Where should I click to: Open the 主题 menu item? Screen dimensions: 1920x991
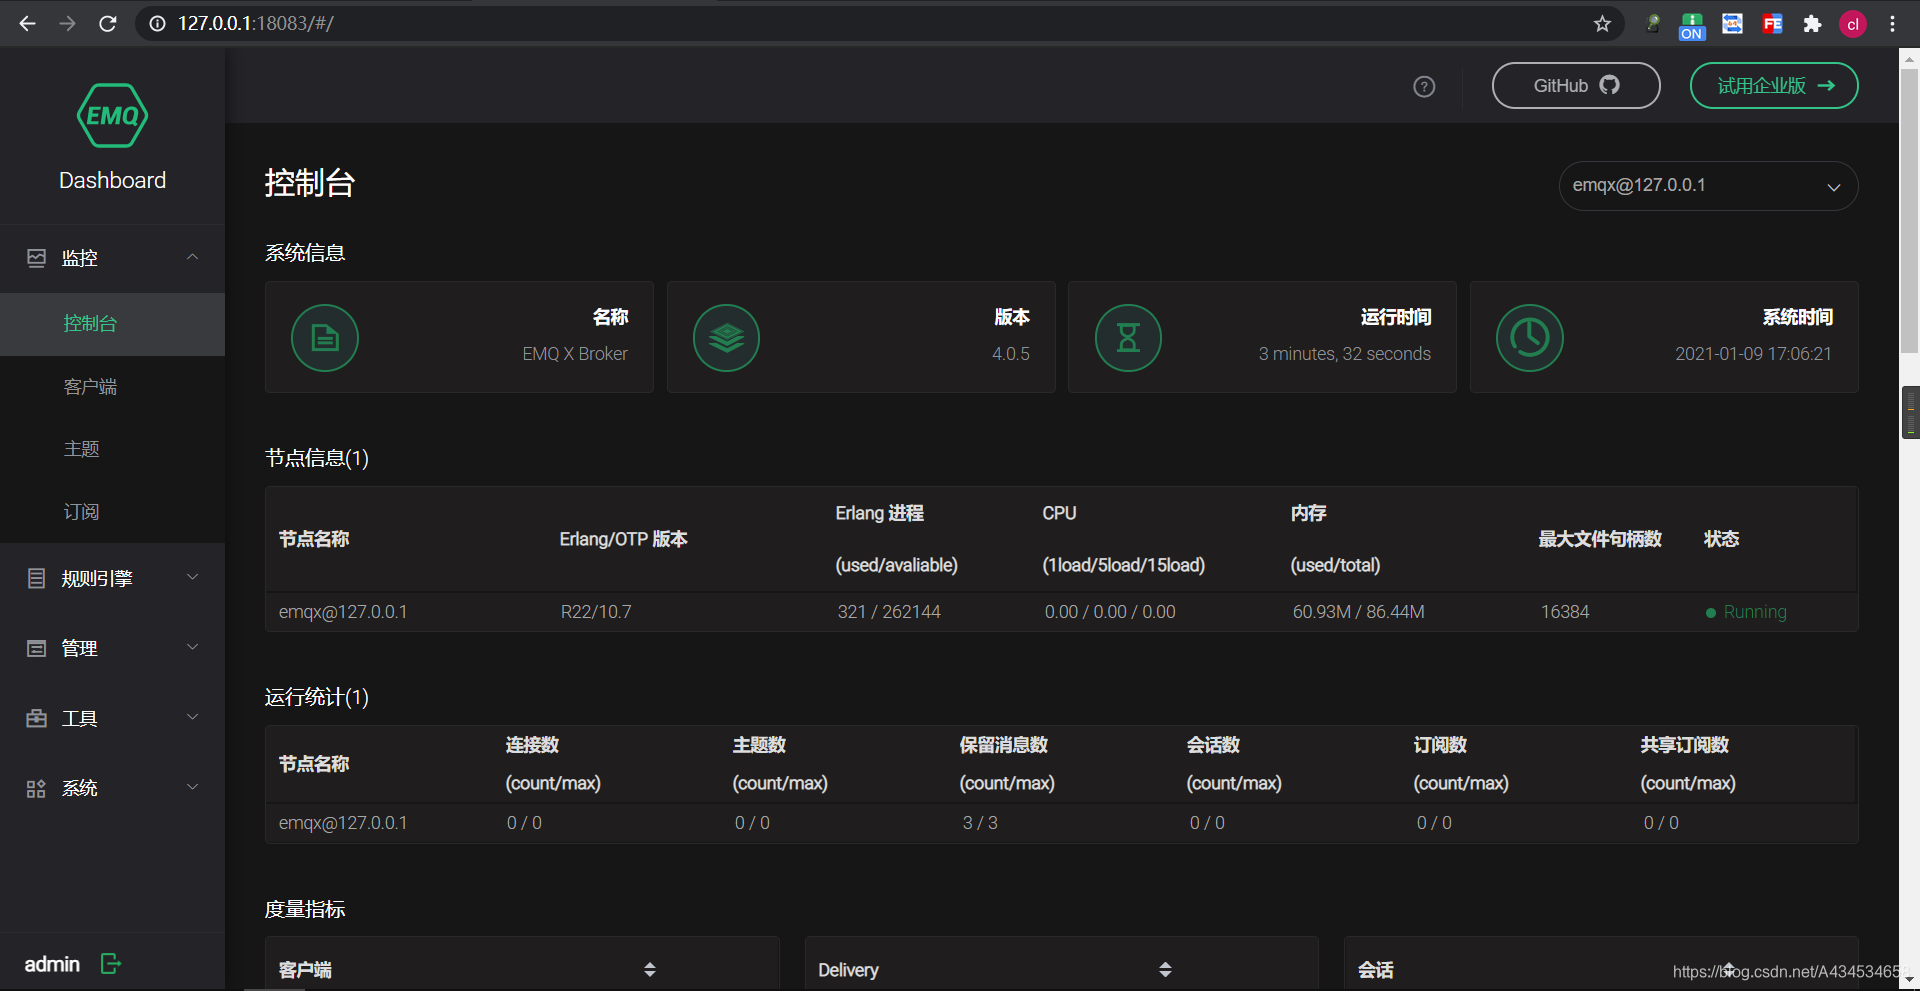click(112, 449)
